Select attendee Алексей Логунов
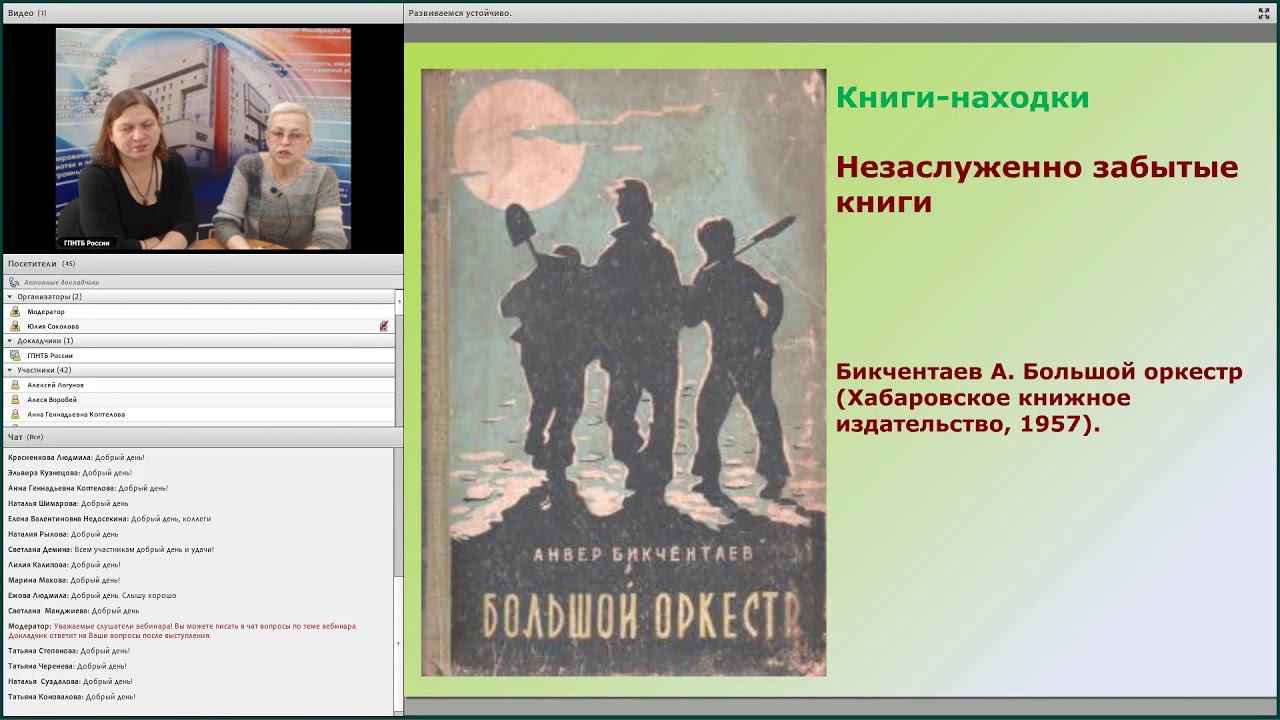The width and height of the screenshot is (1280, 720). [x=199, y=385]
